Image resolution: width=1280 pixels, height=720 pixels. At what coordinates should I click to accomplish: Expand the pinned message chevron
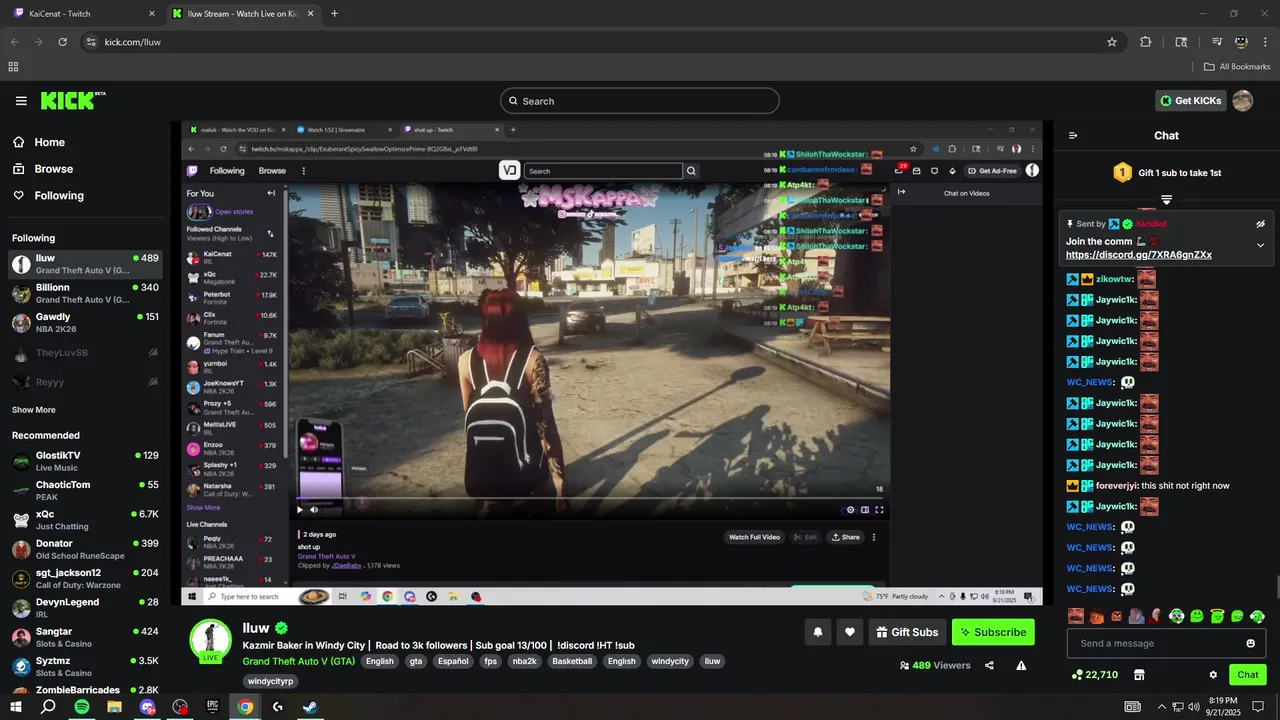coord(1260,245)
